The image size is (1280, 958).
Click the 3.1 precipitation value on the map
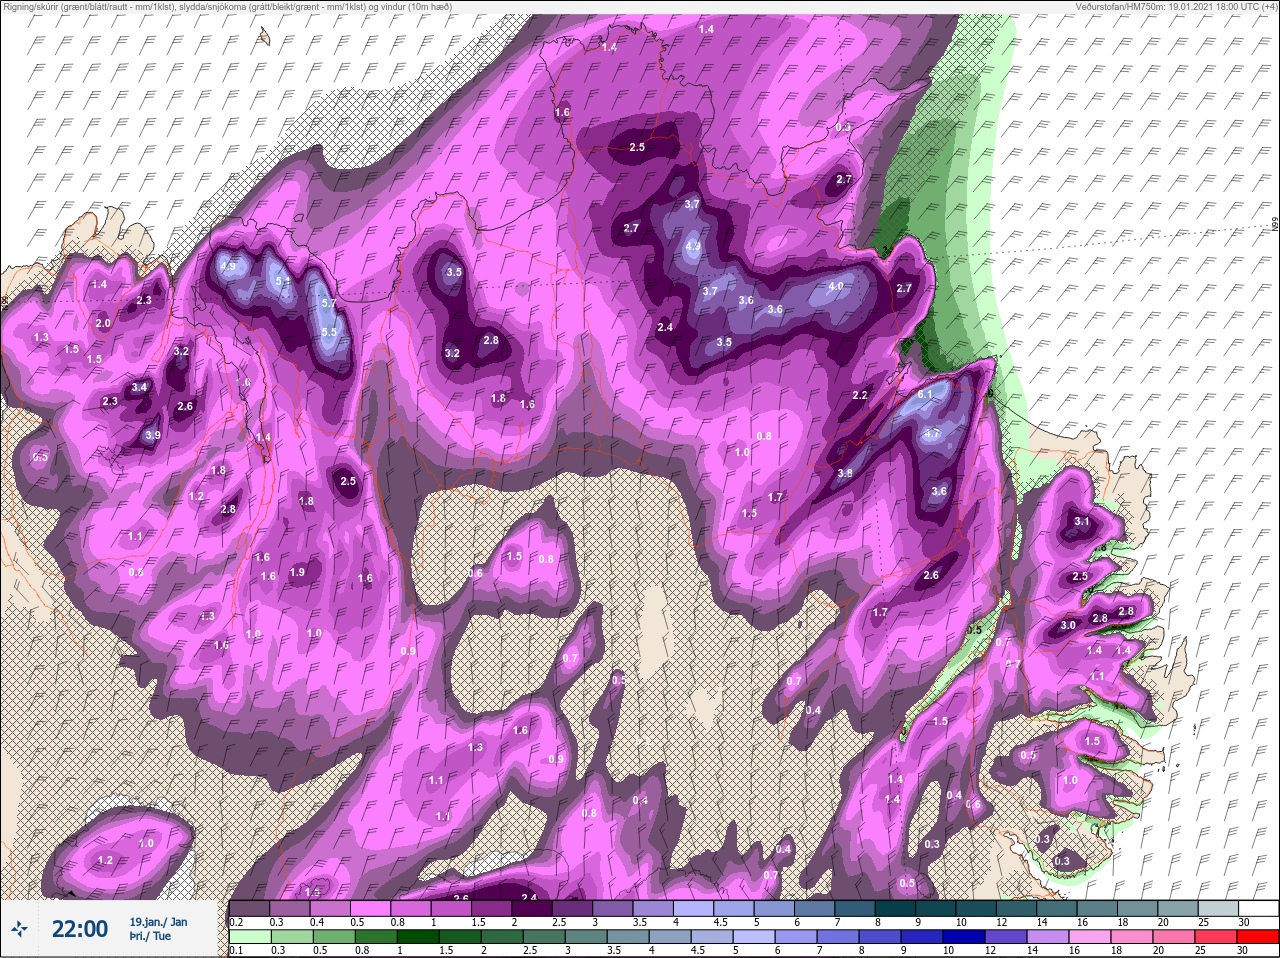pyautogui.click(x=1082, y=522)
